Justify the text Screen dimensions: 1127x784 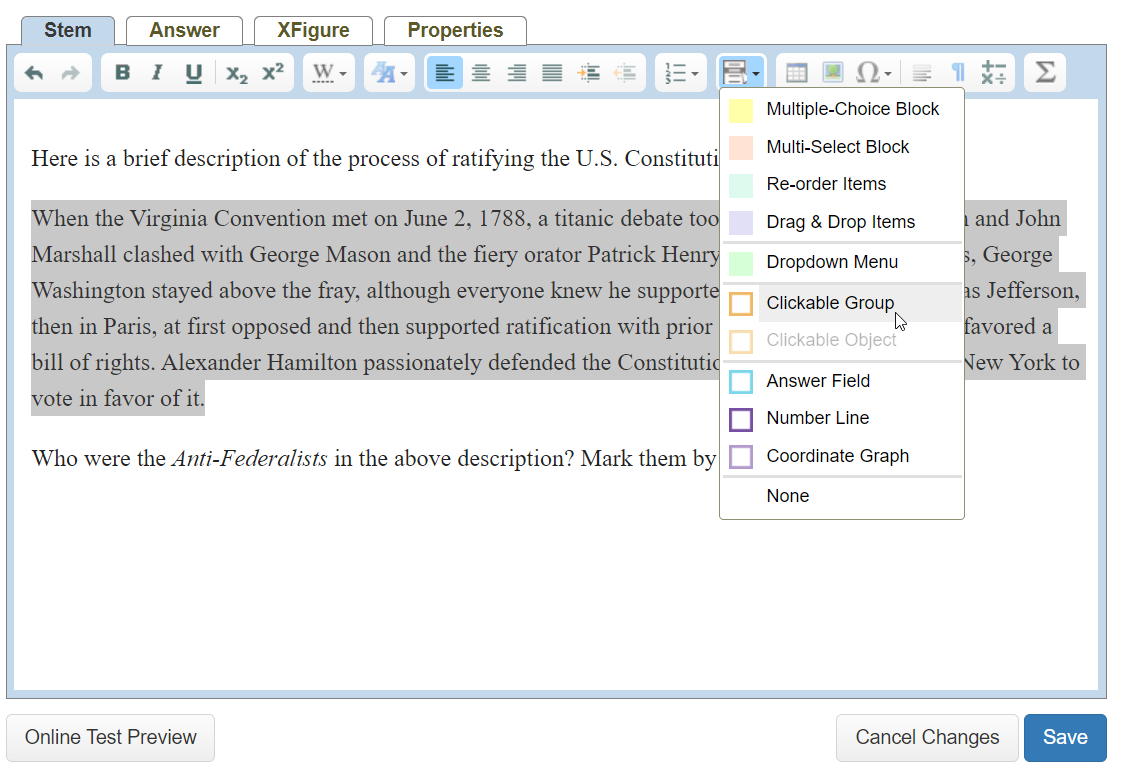552,73
